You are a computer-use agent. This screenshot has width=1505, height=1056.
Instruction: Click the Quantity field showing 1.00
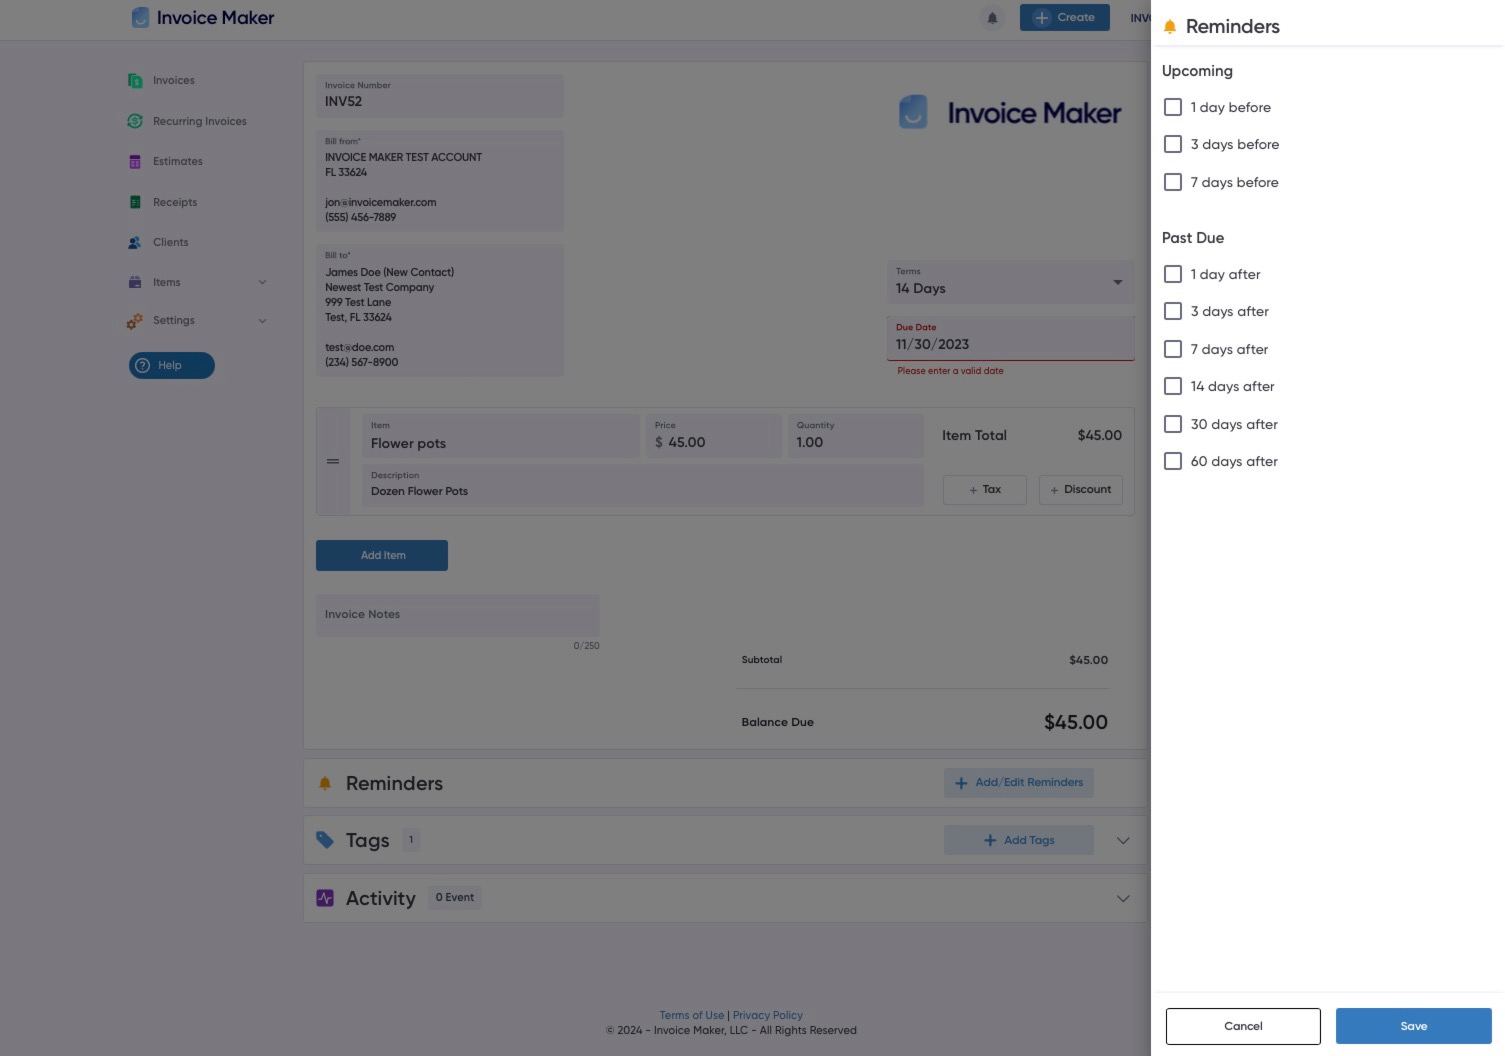855,436
